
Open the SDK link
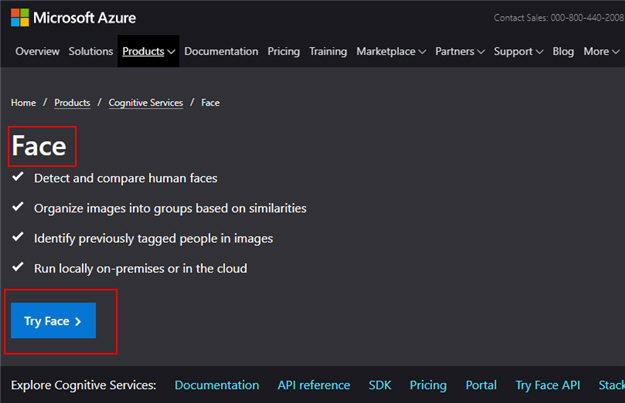point(380,385)
